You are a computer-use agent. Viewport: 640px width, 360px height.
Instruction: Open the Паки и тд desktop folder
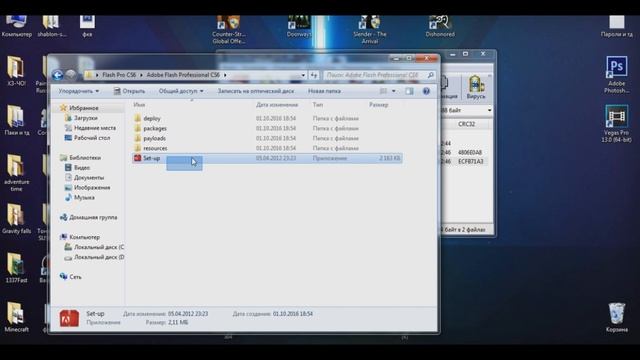[x=16, y=120]
